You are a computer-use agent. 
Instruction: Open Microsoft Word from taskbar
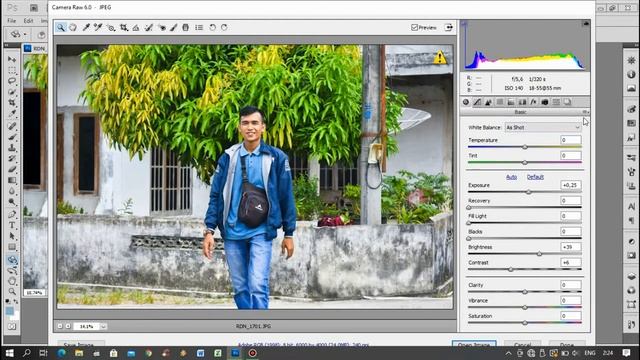coord(200,353)
